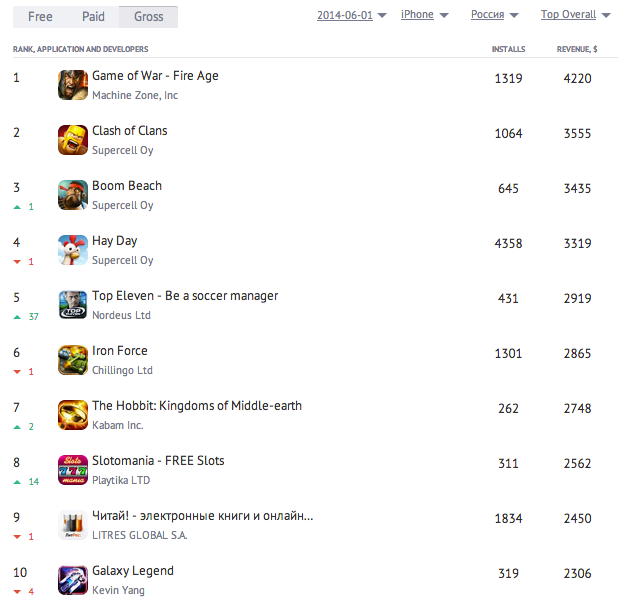Click the Slotomania app icon

(73, 470)
